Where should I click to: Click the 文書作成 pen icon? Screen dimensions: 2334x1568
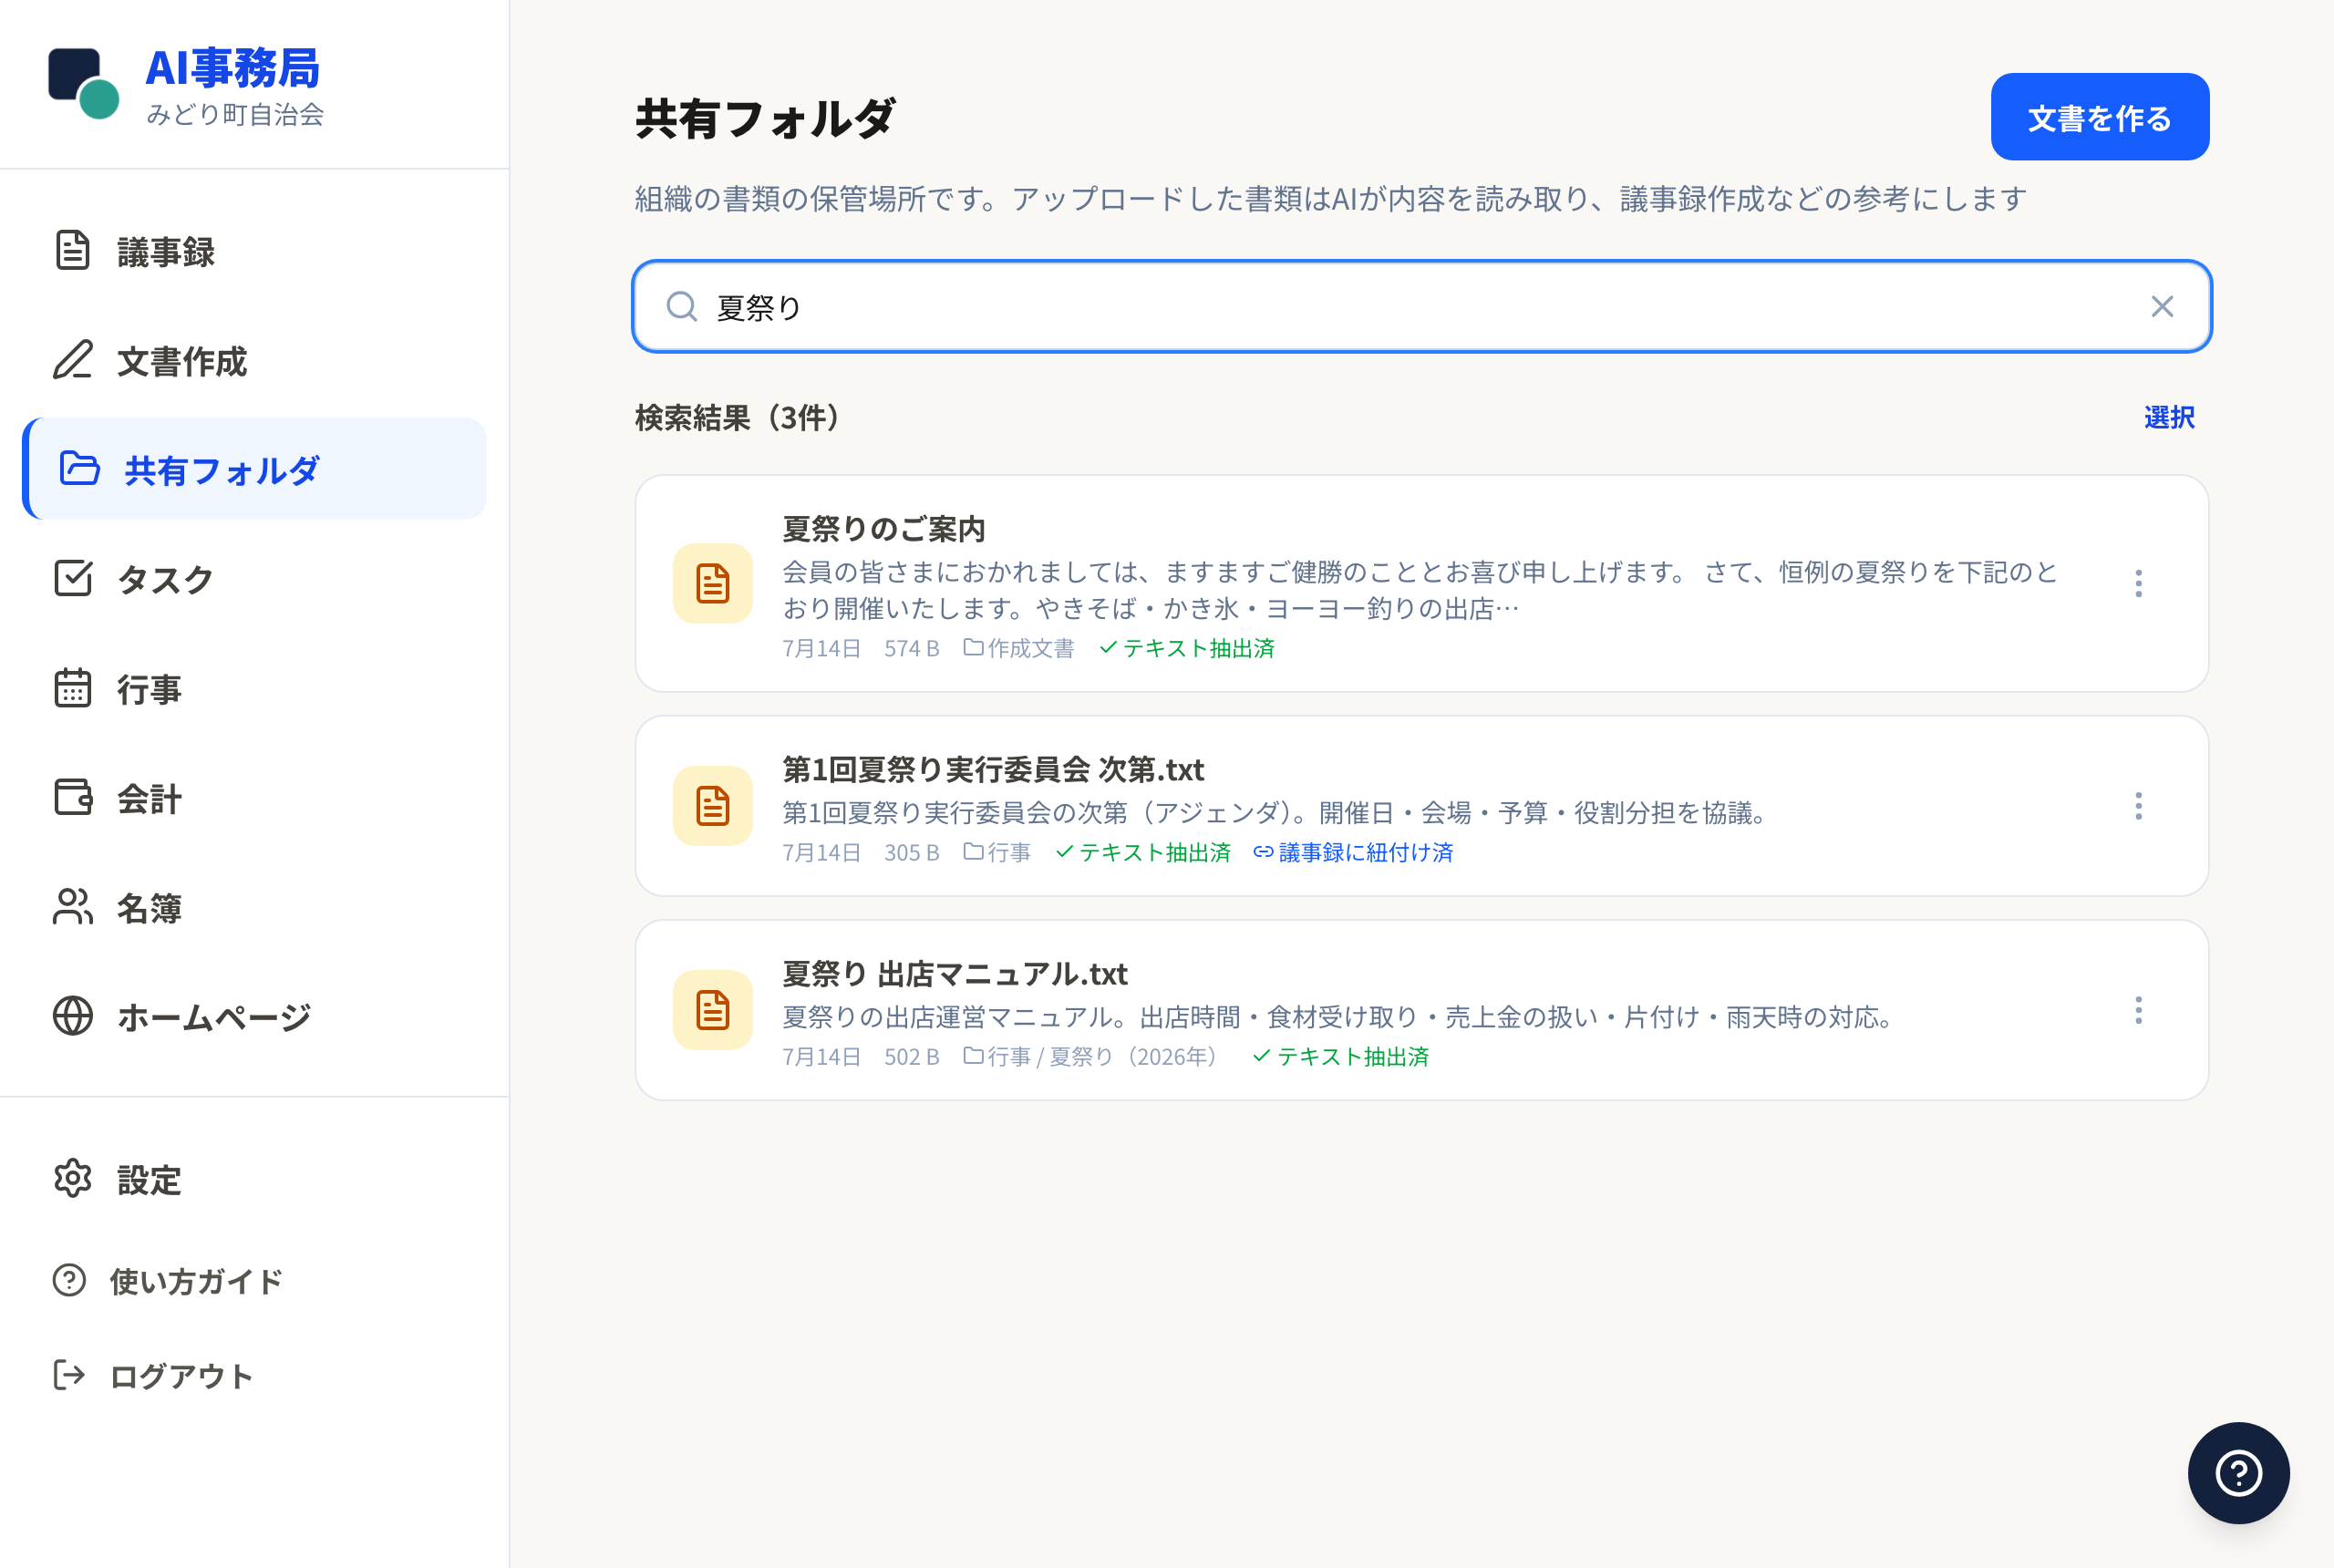(x=72, y=360)
